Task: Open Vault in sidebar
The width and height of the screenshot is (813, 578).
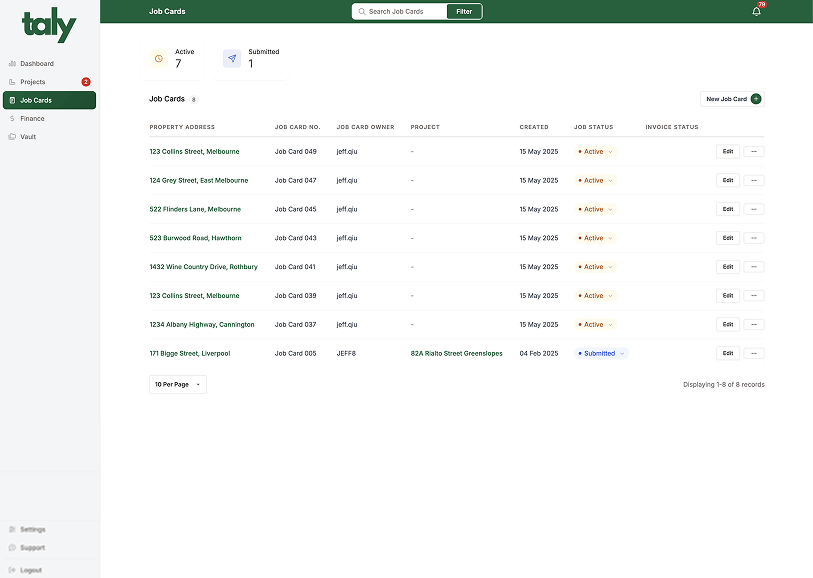Action: (49, 137)
